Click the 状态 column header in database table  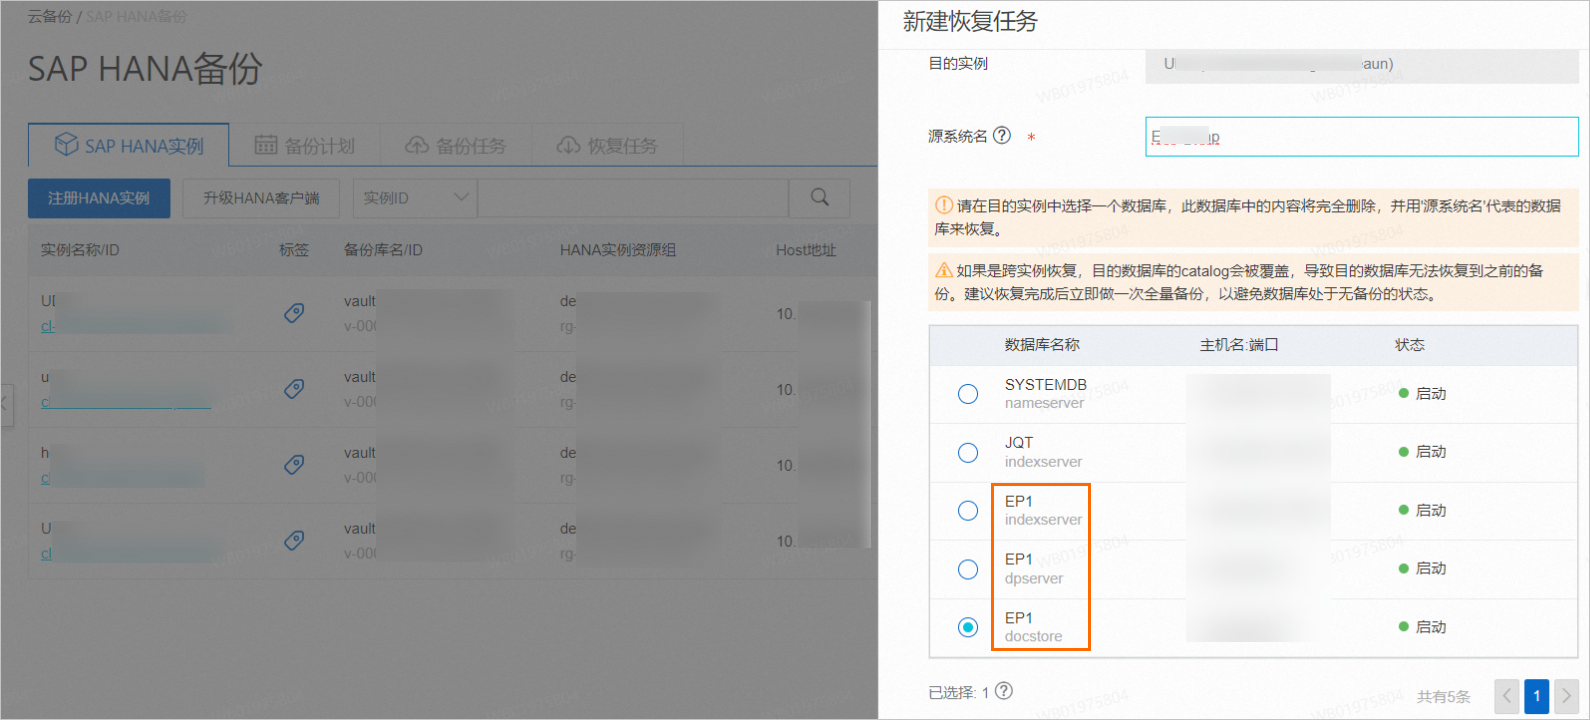(x=1410, y=345)
